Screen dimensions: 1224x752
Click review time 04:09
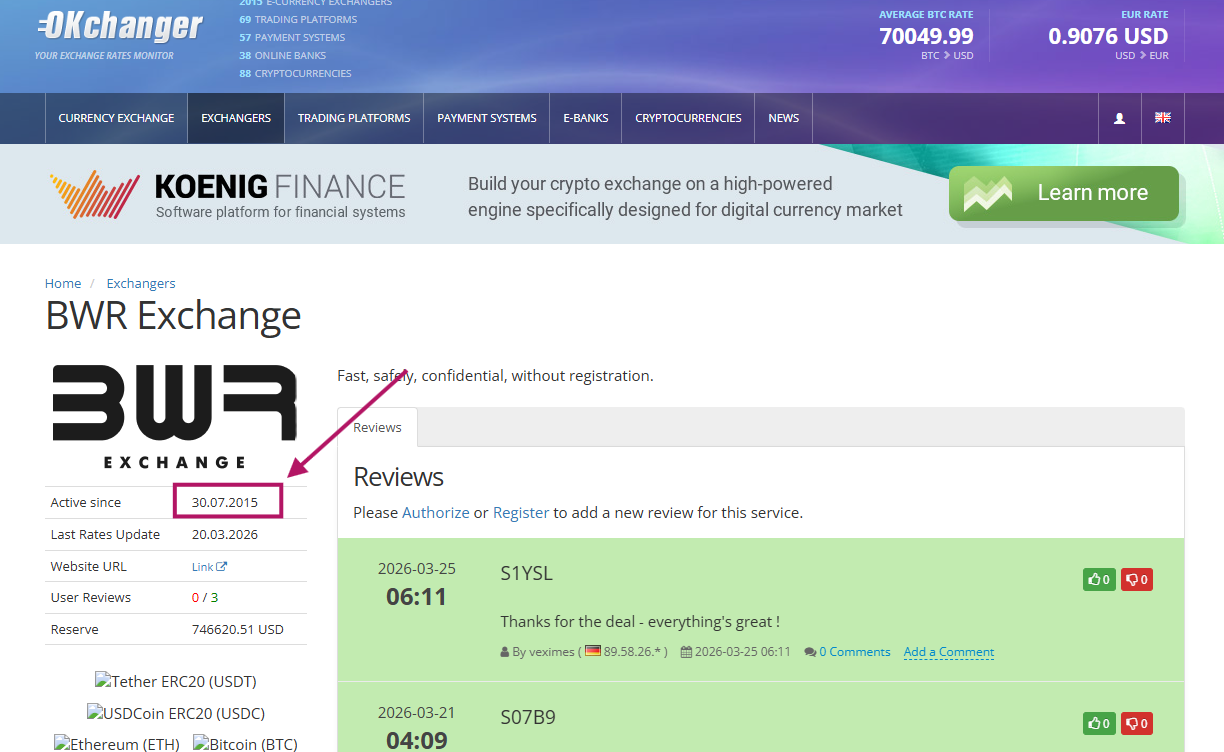click(x=416, y=741)
